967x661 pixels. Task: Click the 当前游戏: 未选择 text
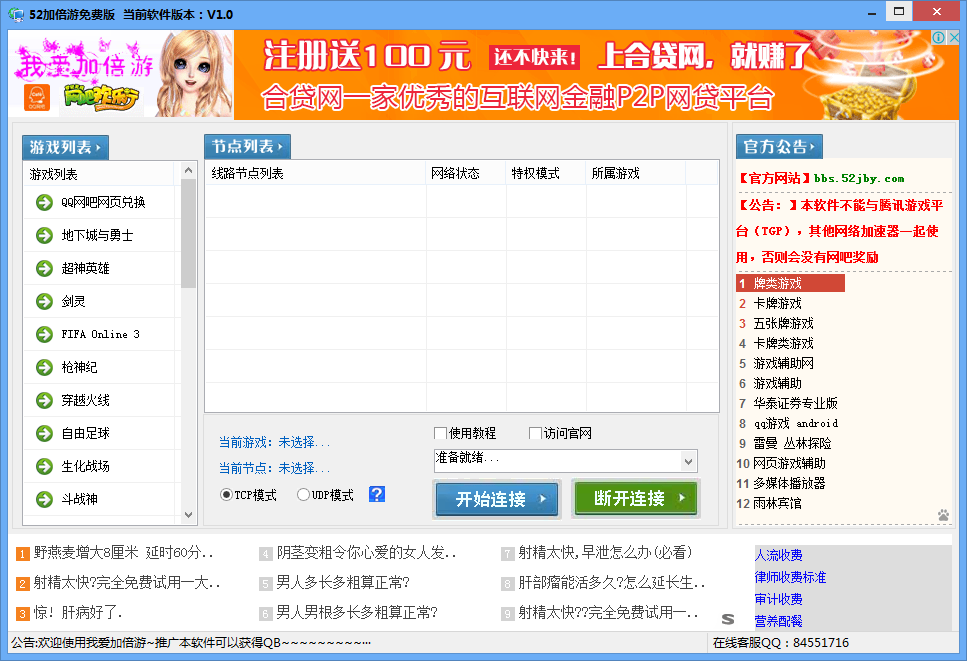point(274,442)
